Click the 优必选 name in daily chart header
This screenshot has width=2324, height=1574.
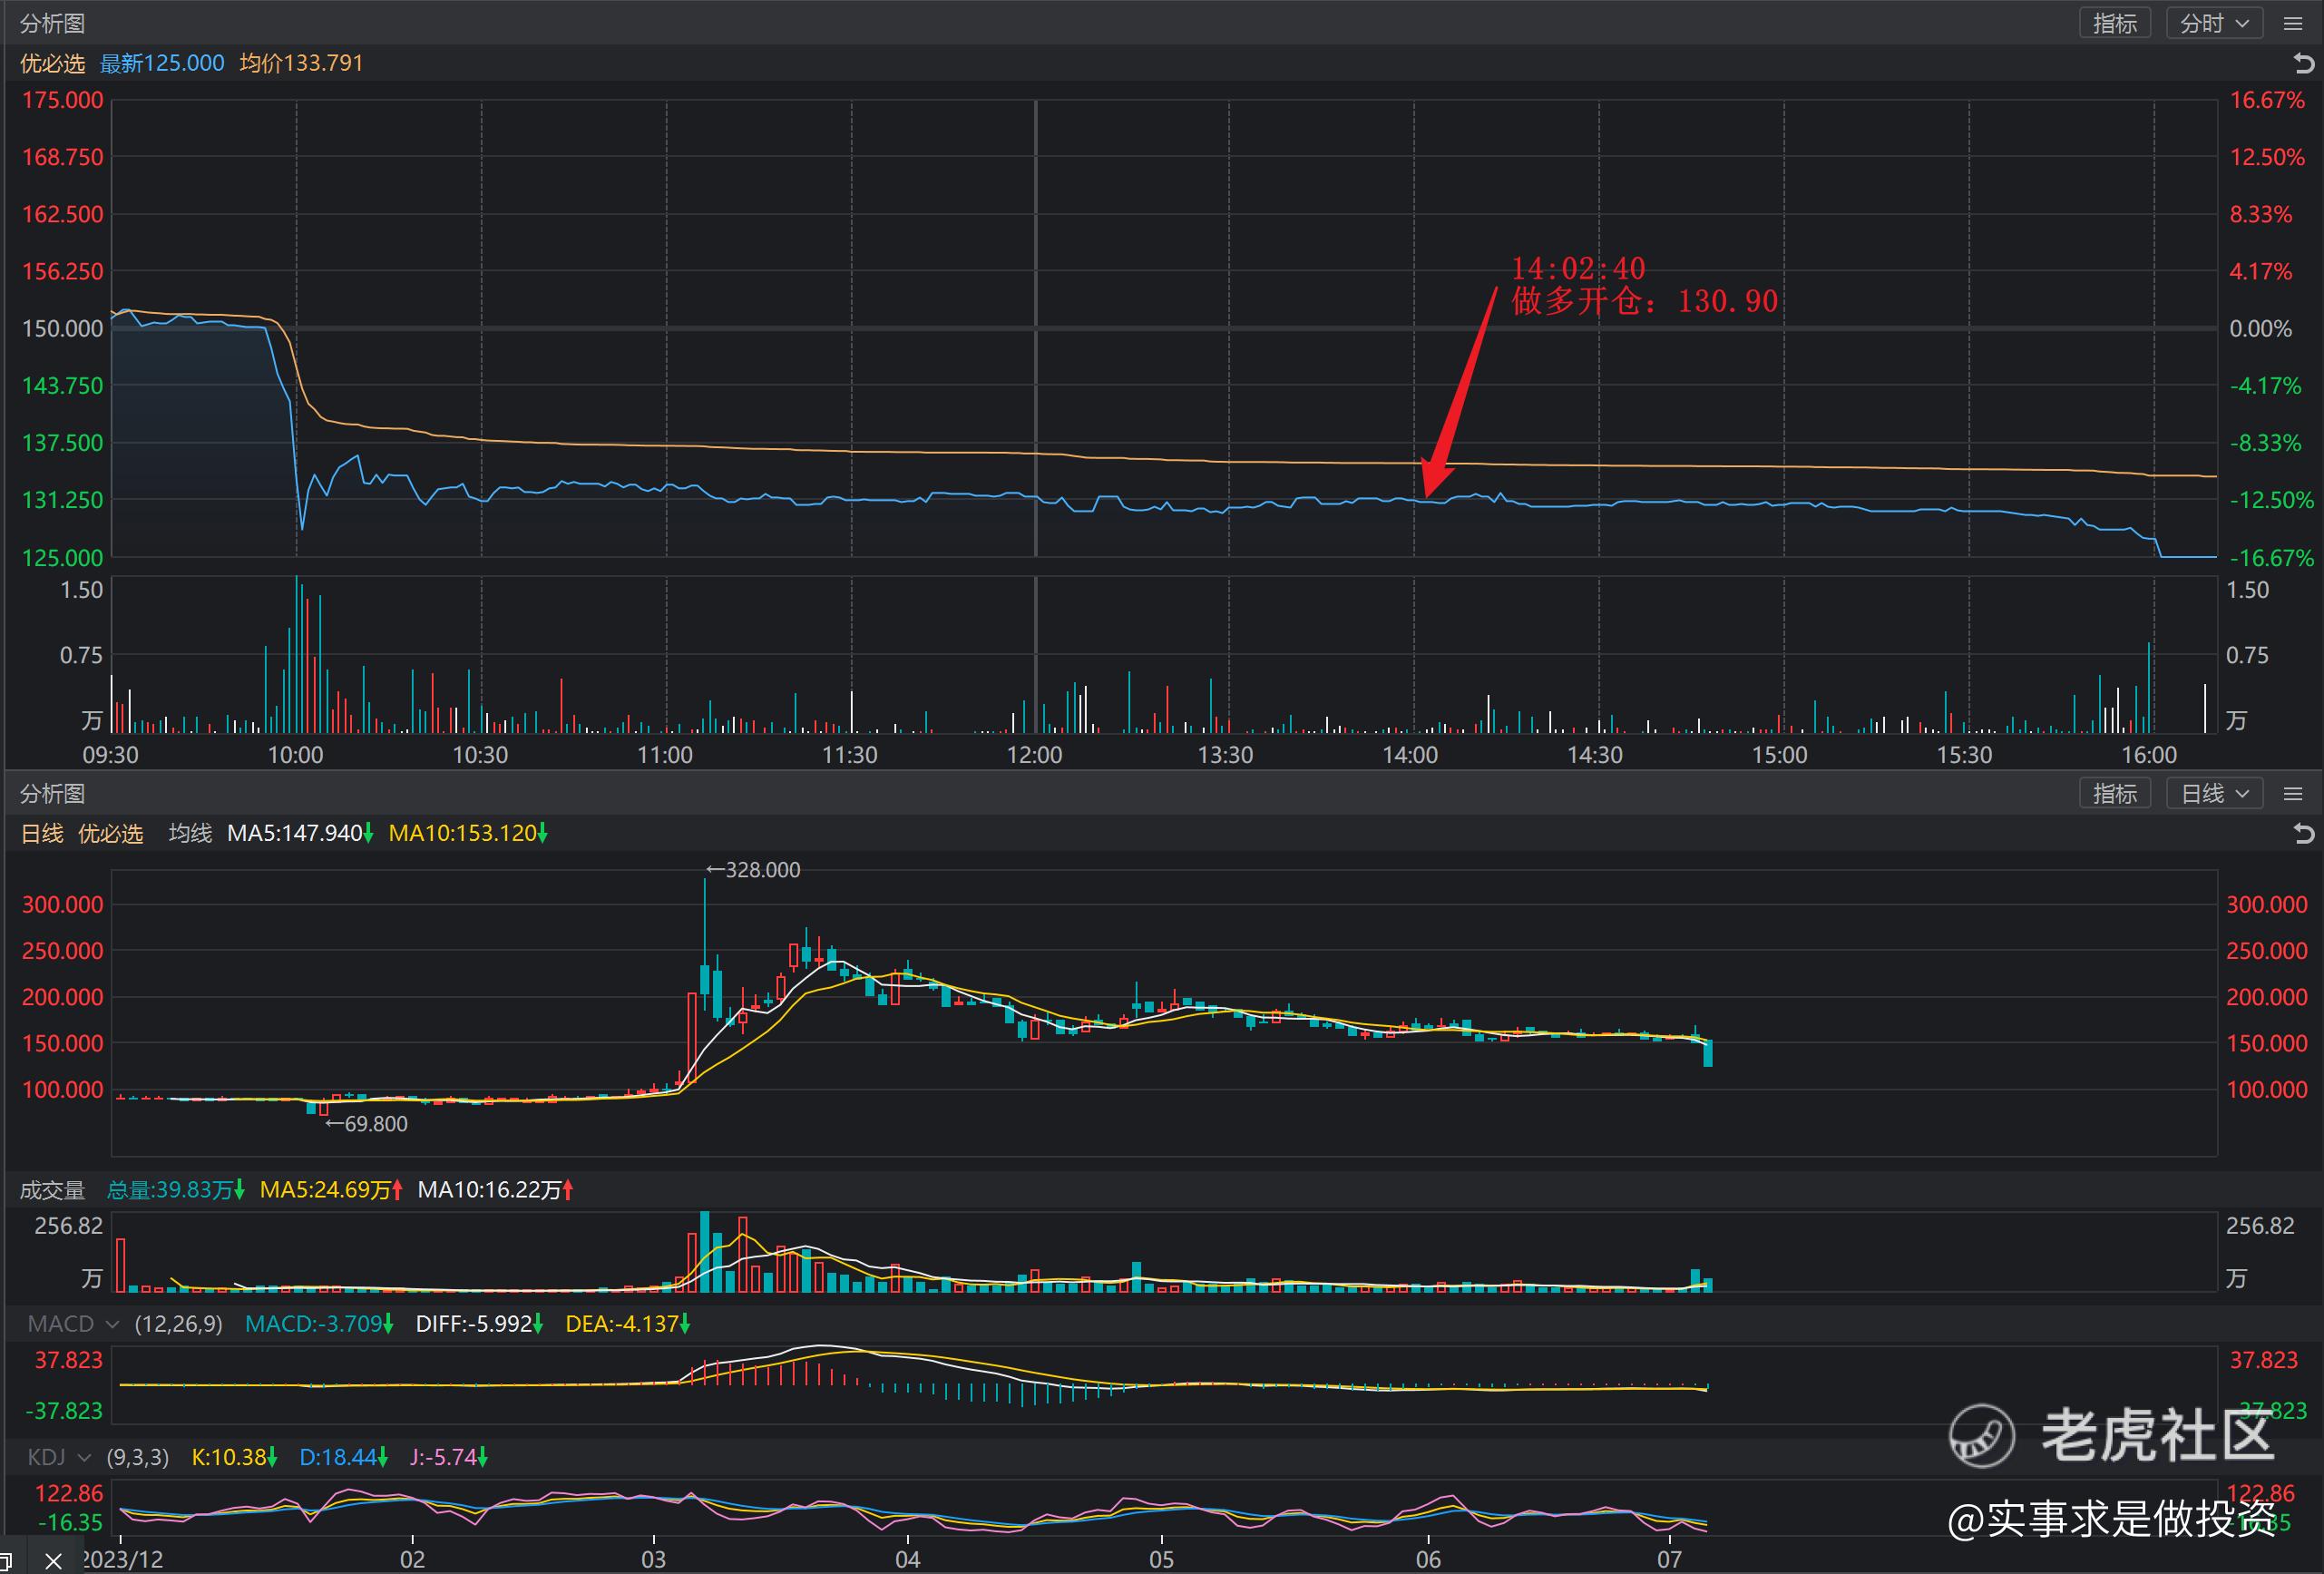click(110, 834)
